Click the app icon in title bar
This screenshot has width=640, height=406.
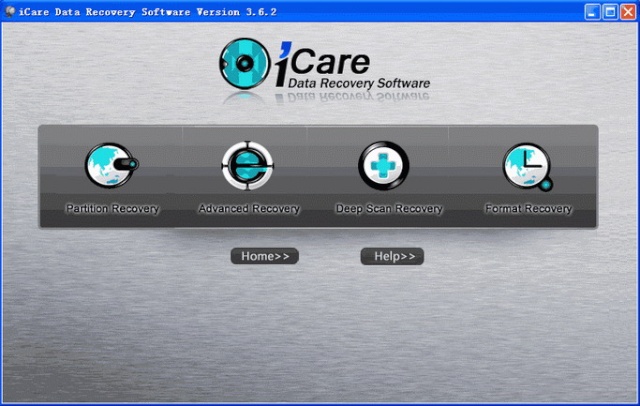[9, 11]
